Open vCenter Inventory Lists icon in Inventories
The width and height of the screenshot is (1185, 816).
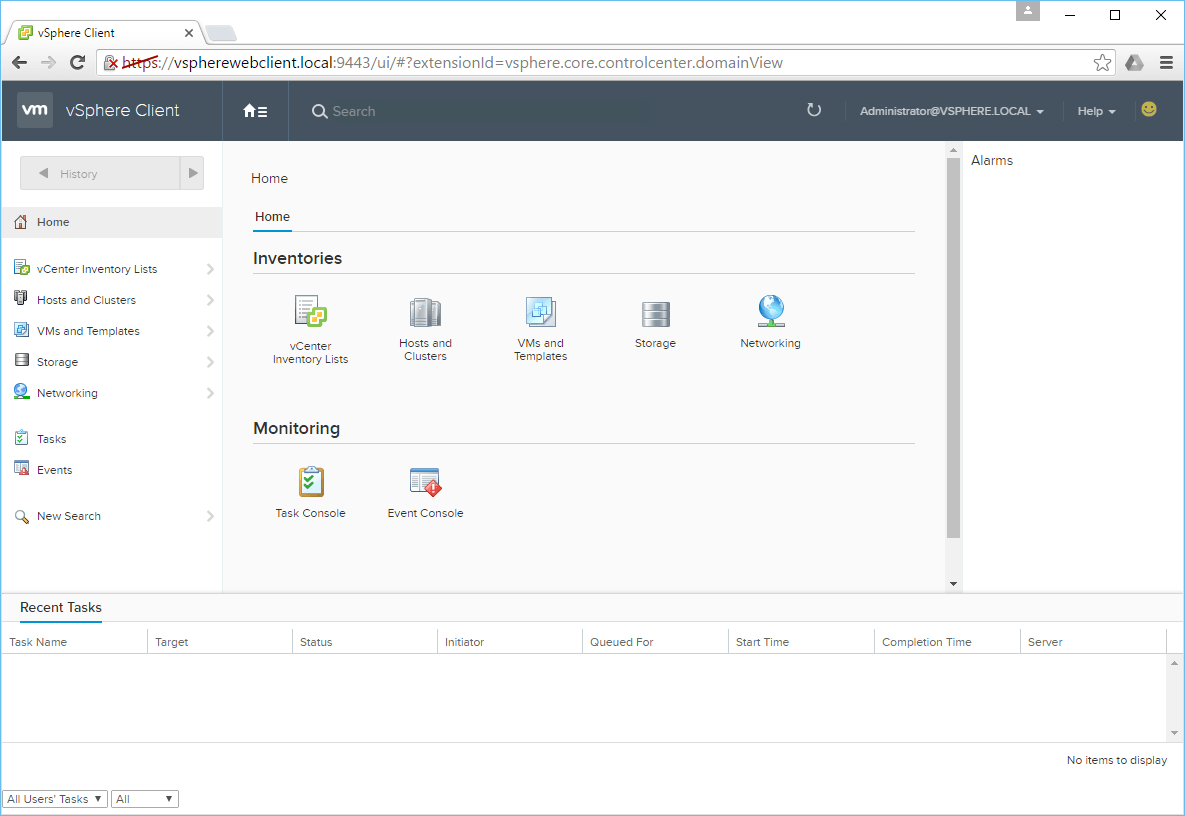click(311, 311)
